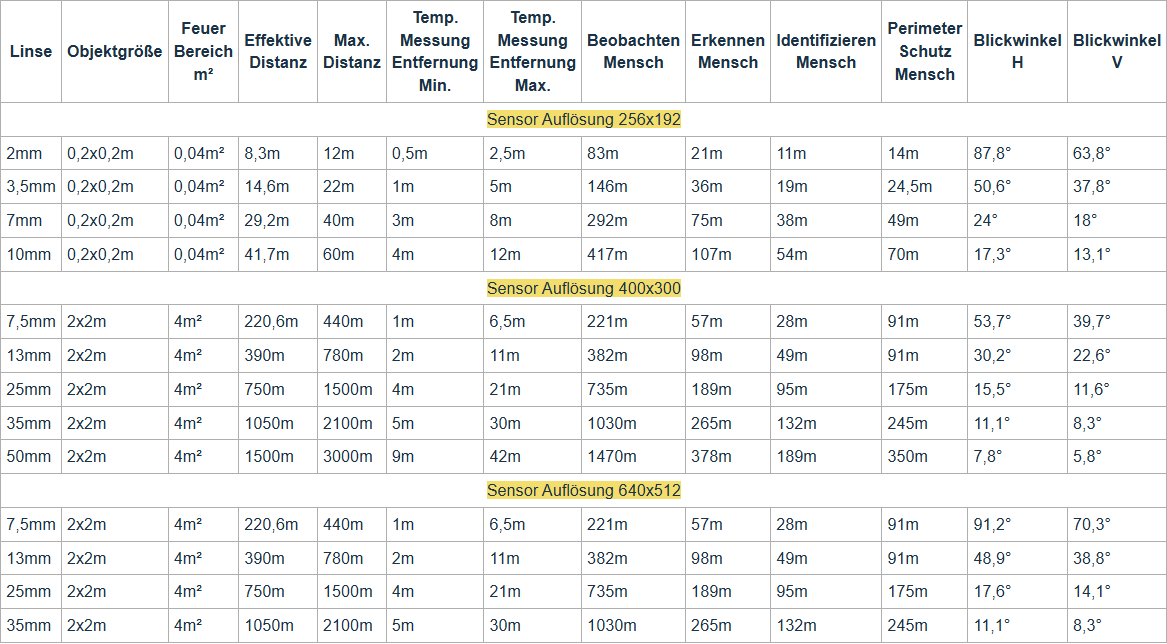Select the Sensor Auflösung 256x192 heading
1167x644 pixels.
(x=584, y=119)
